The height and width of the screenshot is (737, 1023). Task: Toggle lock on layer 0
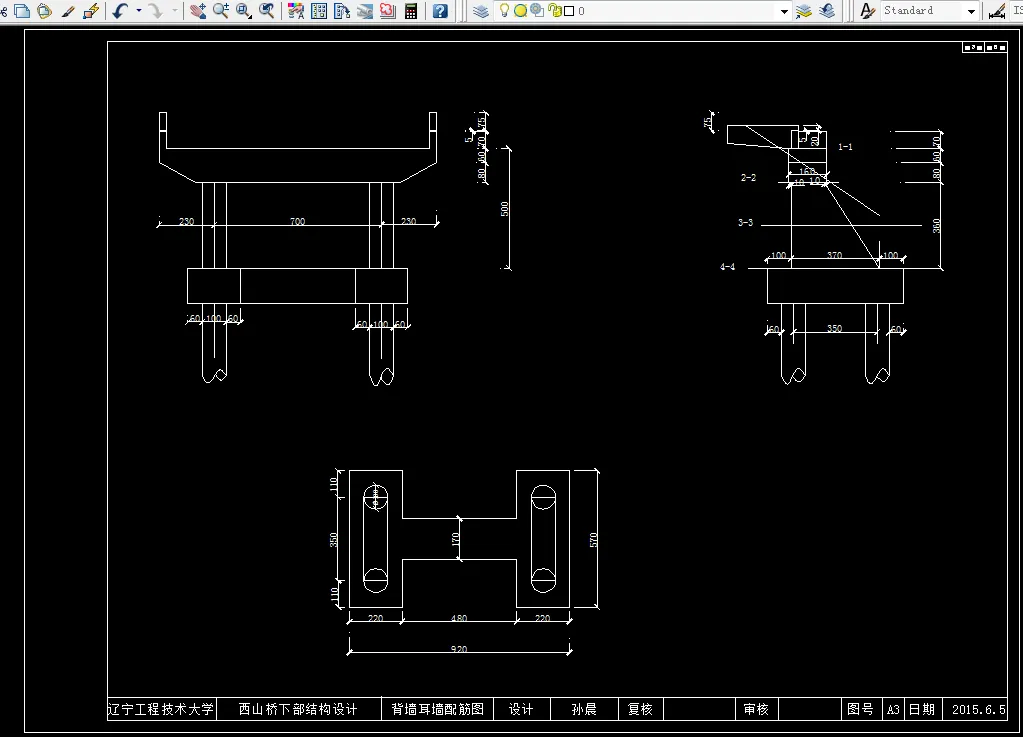[555, 10]
